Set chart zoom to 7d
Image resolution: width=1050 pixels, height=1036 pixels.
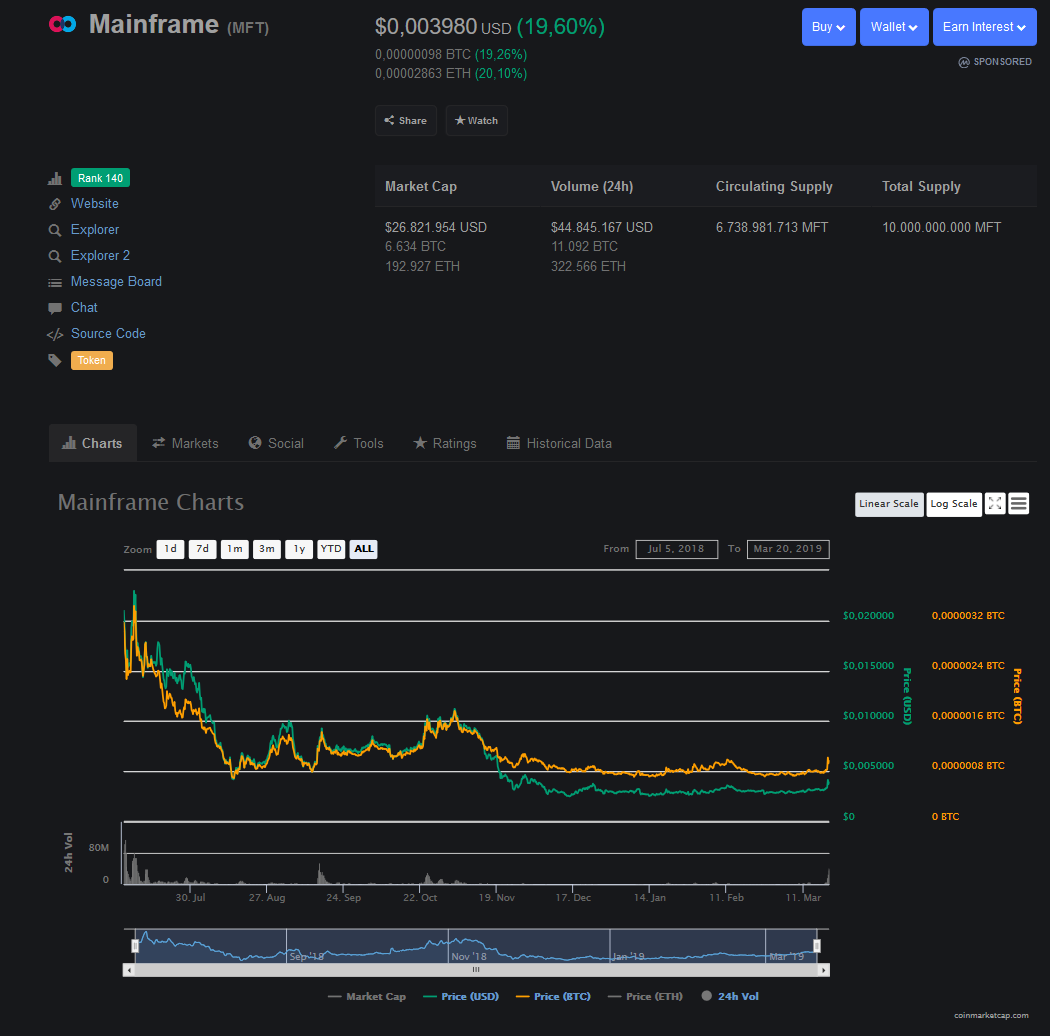tap(203, 549)
